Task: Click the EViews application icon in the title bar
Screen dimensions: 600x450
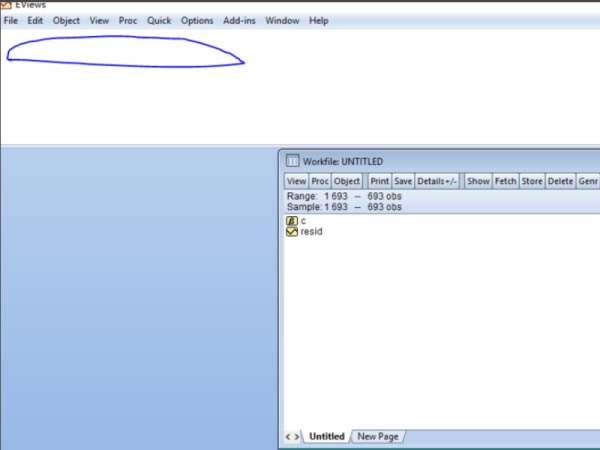Action: 6,5
